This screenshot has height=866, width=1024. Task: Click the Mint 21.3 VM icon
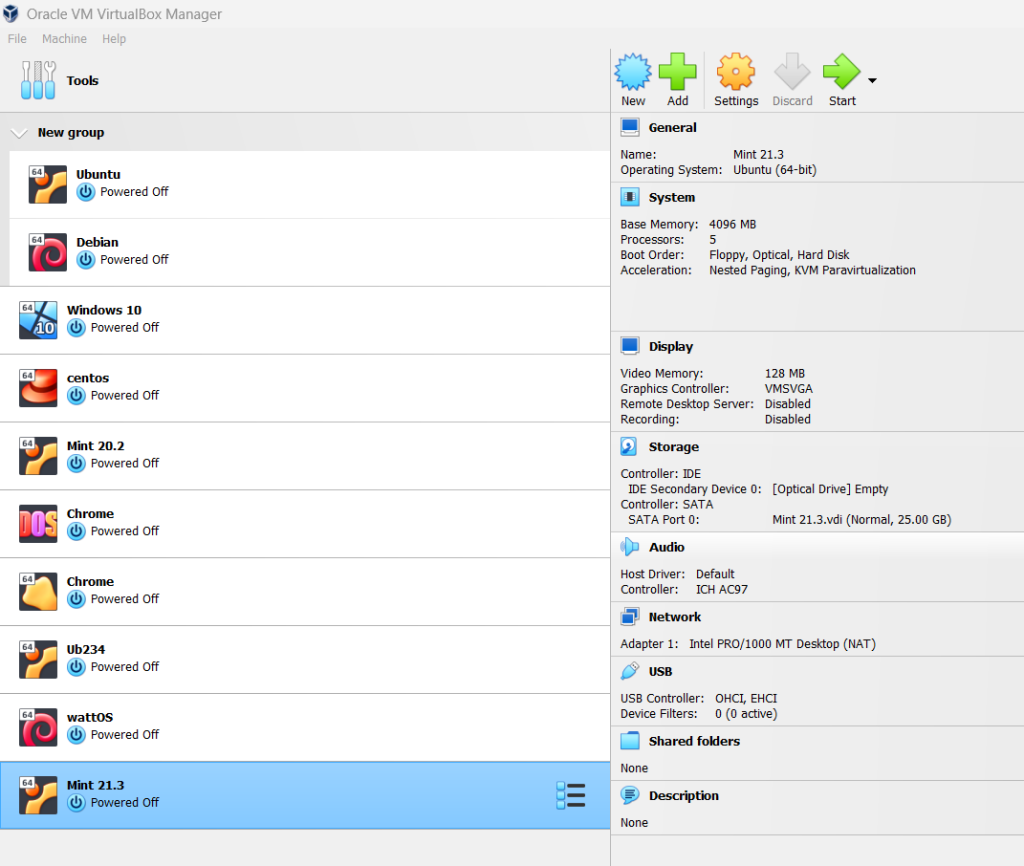[38, 795]
